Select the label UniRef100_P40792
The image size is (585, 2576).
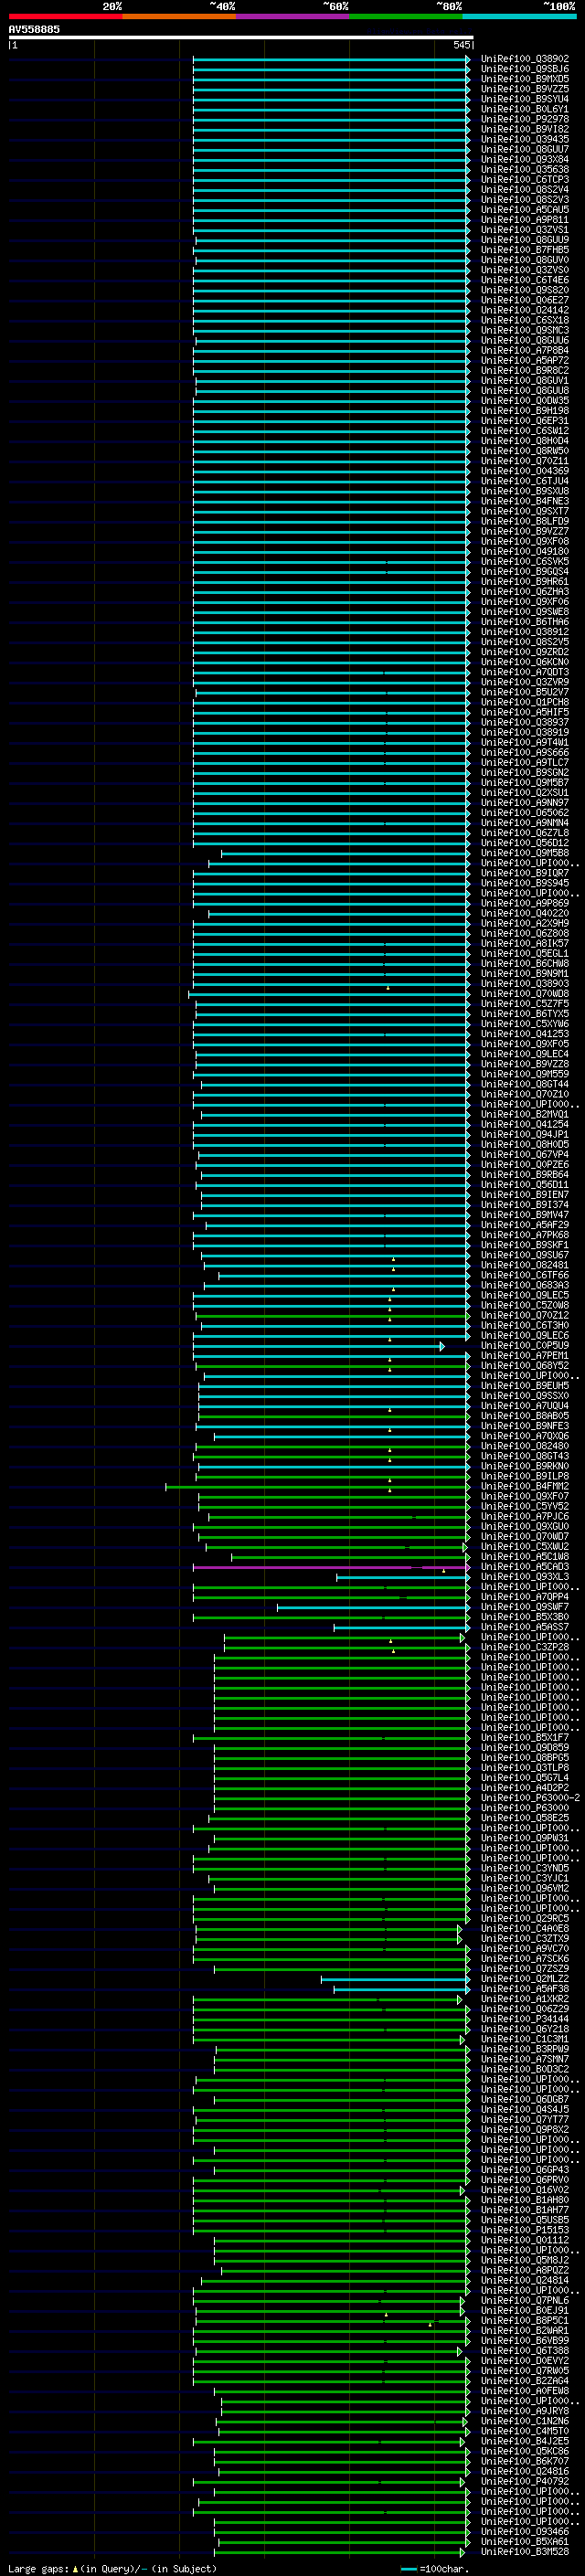pos(525,2481)
